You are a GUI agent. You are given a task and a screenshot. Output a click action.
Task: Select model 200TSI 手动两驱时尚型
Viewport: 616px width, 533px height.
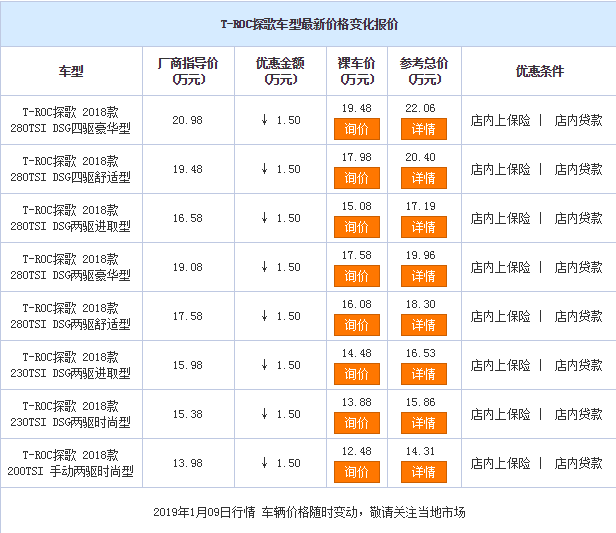point(70,463)
